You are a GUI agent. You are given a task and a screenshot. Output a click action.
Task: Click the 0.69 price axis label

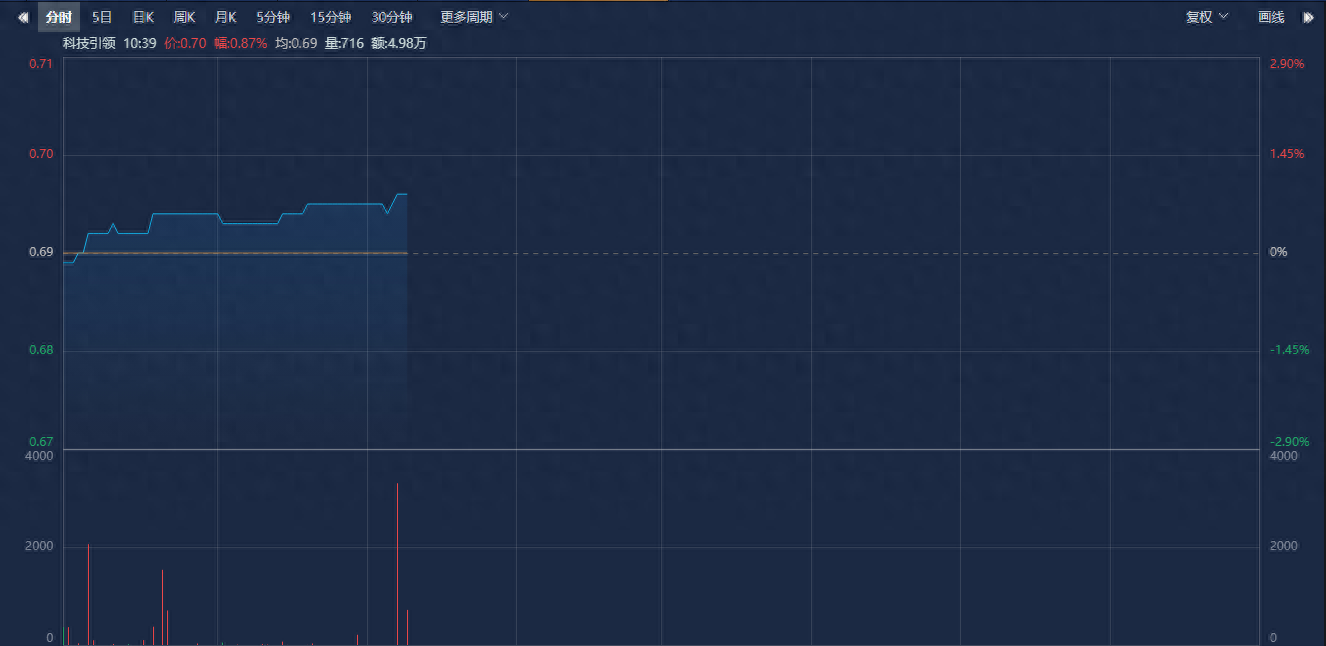tap(40, 252)
